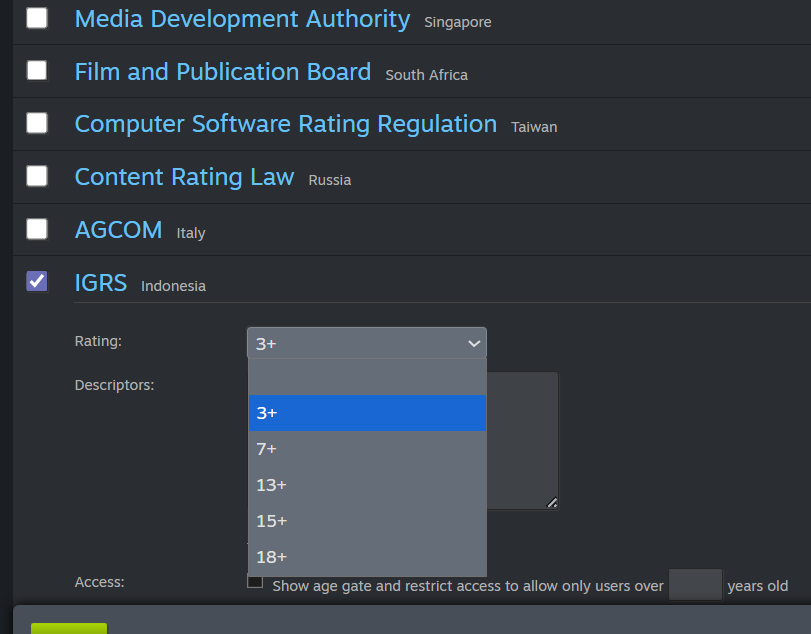Tick the Content Rating Law checkbox

37,176
